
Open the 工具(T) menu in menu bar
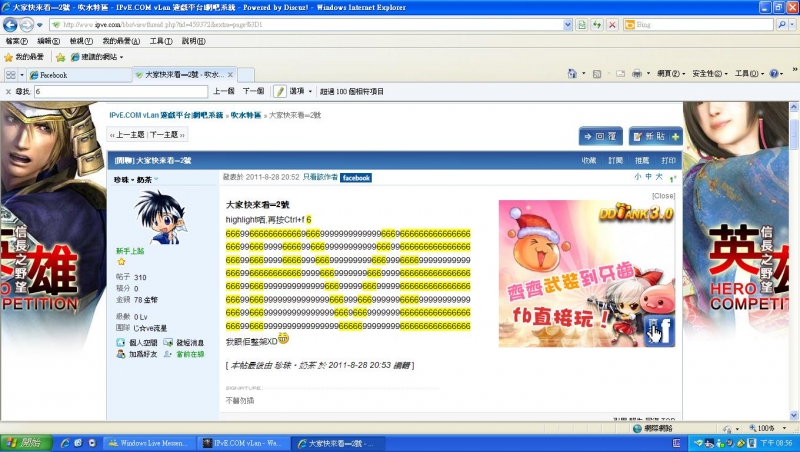pos(161,41)
